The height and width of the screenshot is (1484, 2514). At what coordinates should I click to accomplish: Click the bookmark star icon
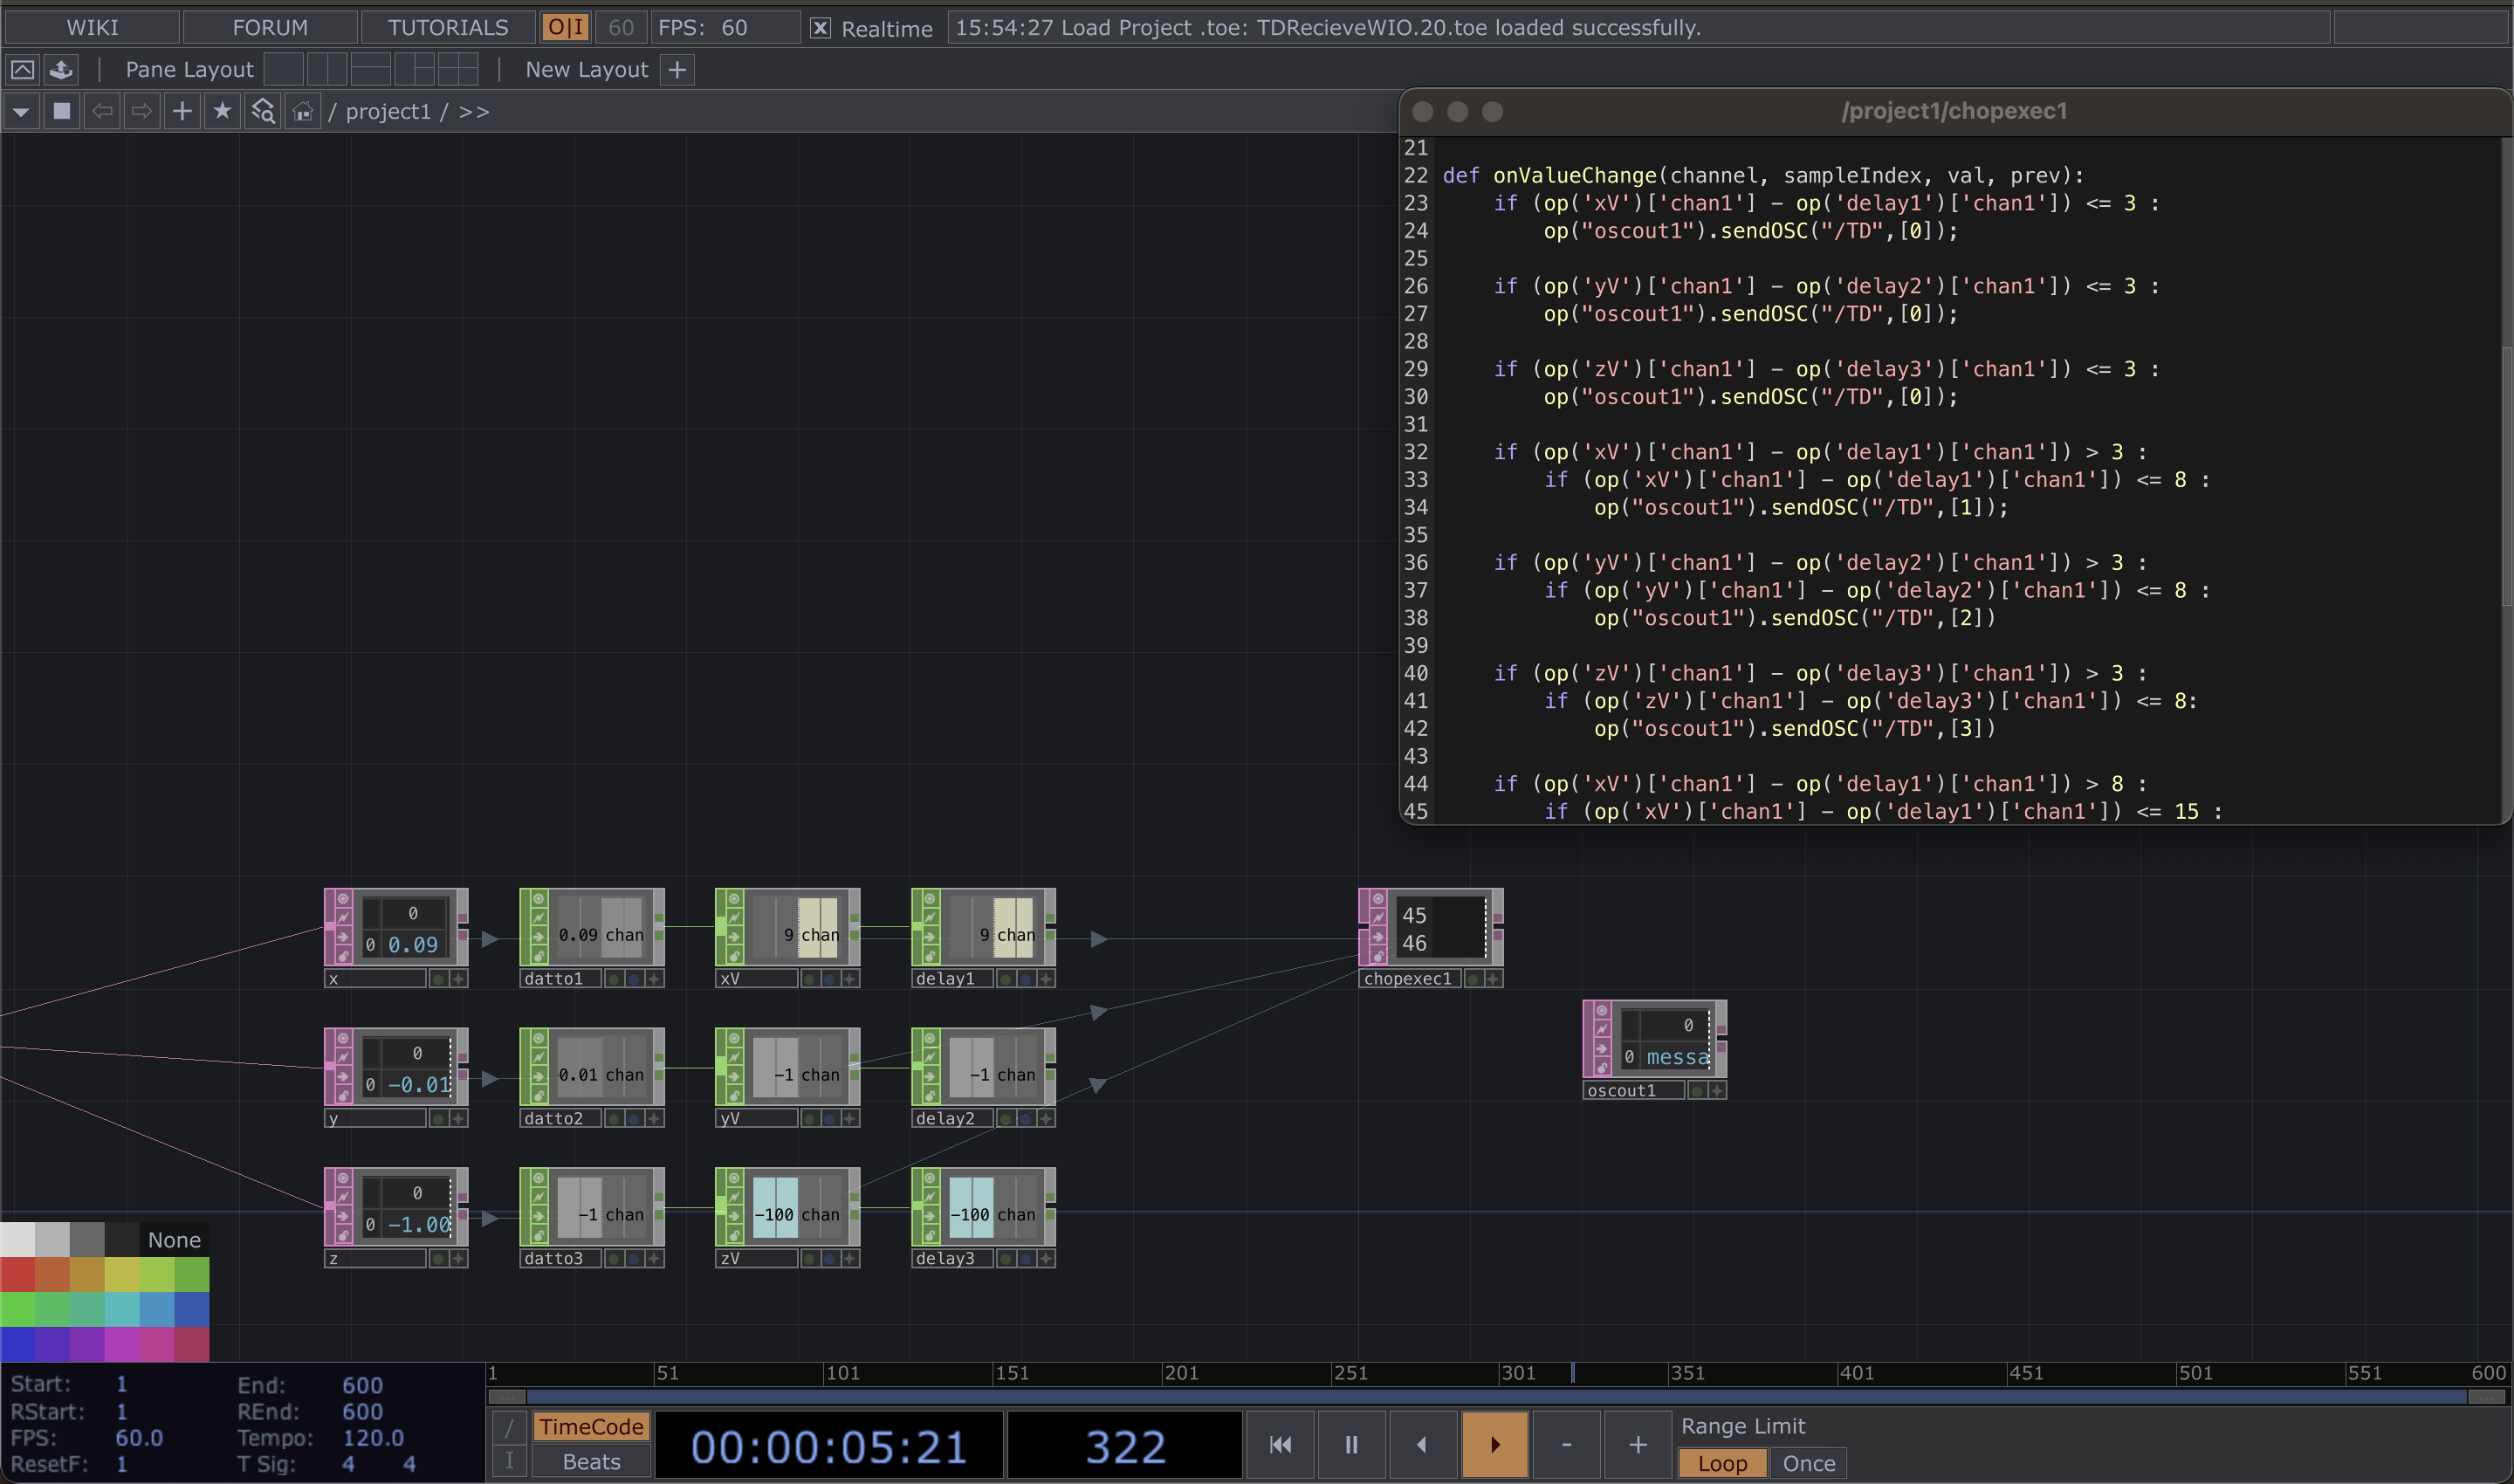point(222,111)
